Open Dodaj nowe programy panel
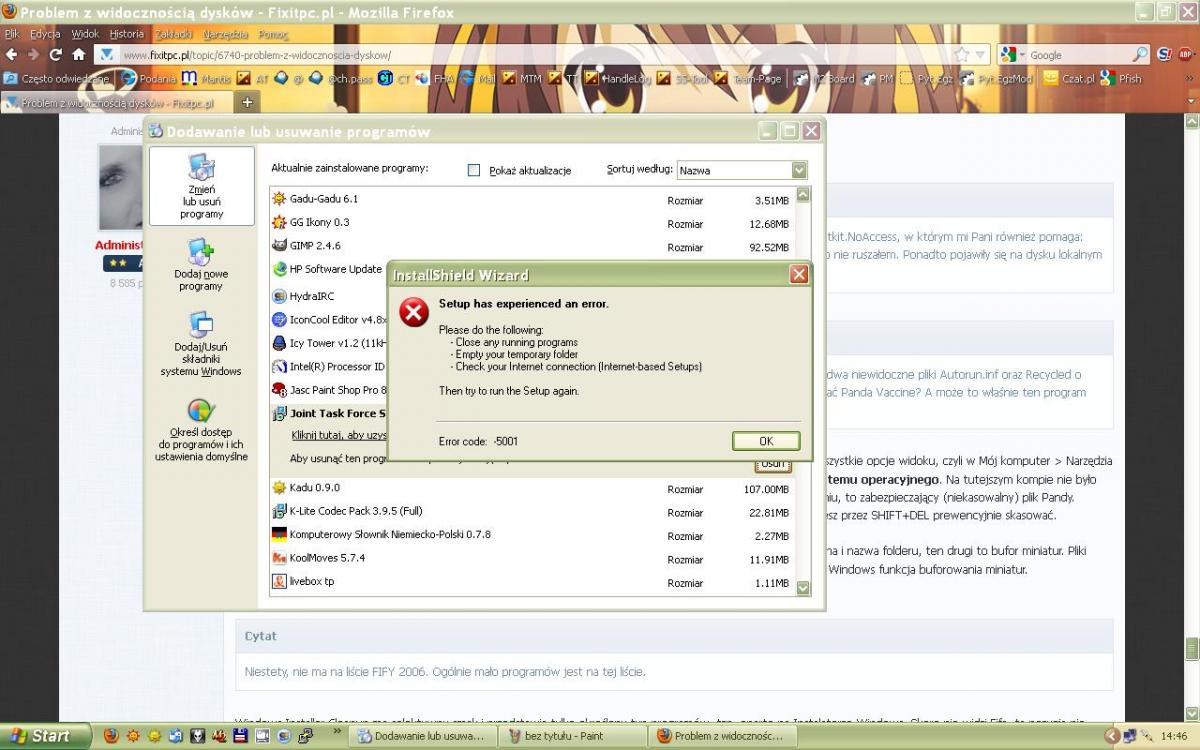 tap(201, 265)
